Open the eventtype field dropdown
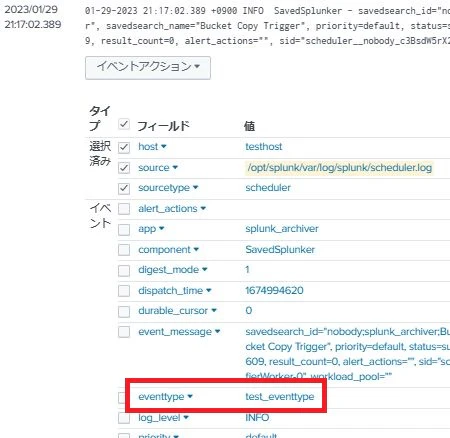The height and width of the screenshot is (438, 450). click(x=165, y=397)
